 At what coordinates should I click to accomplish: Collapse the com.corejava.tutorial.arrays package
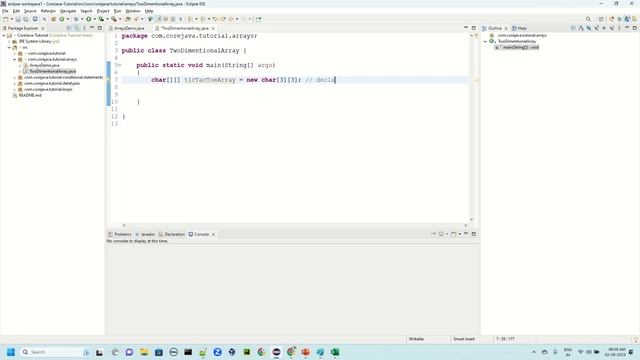click(15, 60)
